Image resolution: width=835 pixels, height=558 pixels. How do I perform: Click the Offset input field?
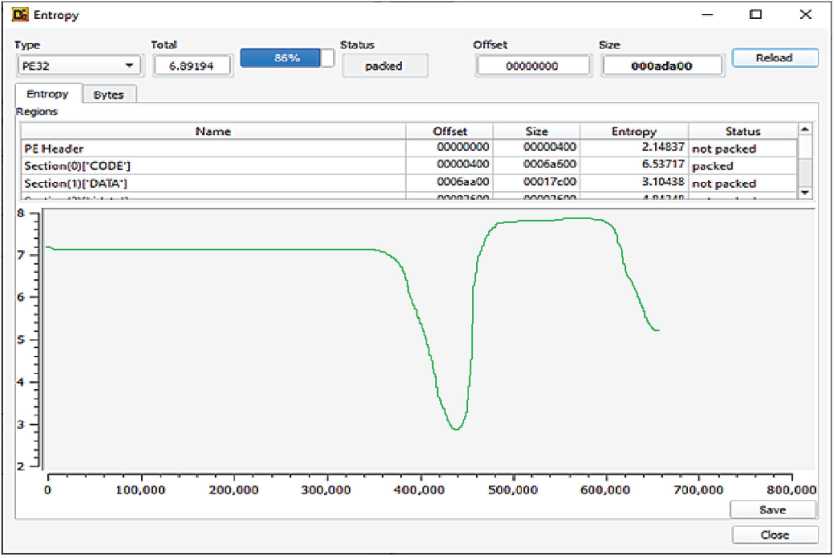point(532,66)
